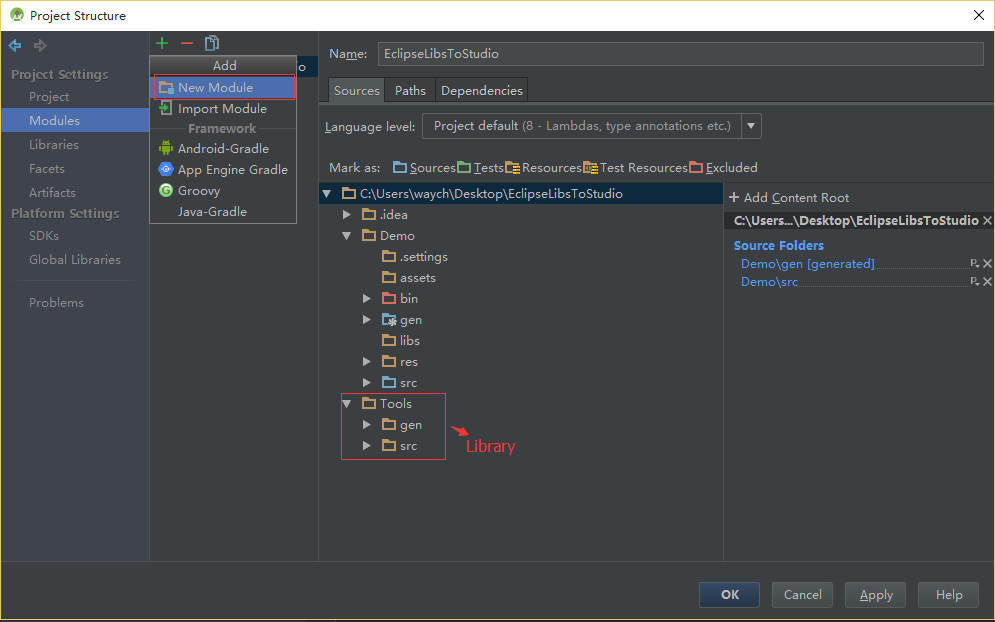Click the Demo\gen [generated] source folder link
The height and width of the screenshot is (622, 995).
808,264
